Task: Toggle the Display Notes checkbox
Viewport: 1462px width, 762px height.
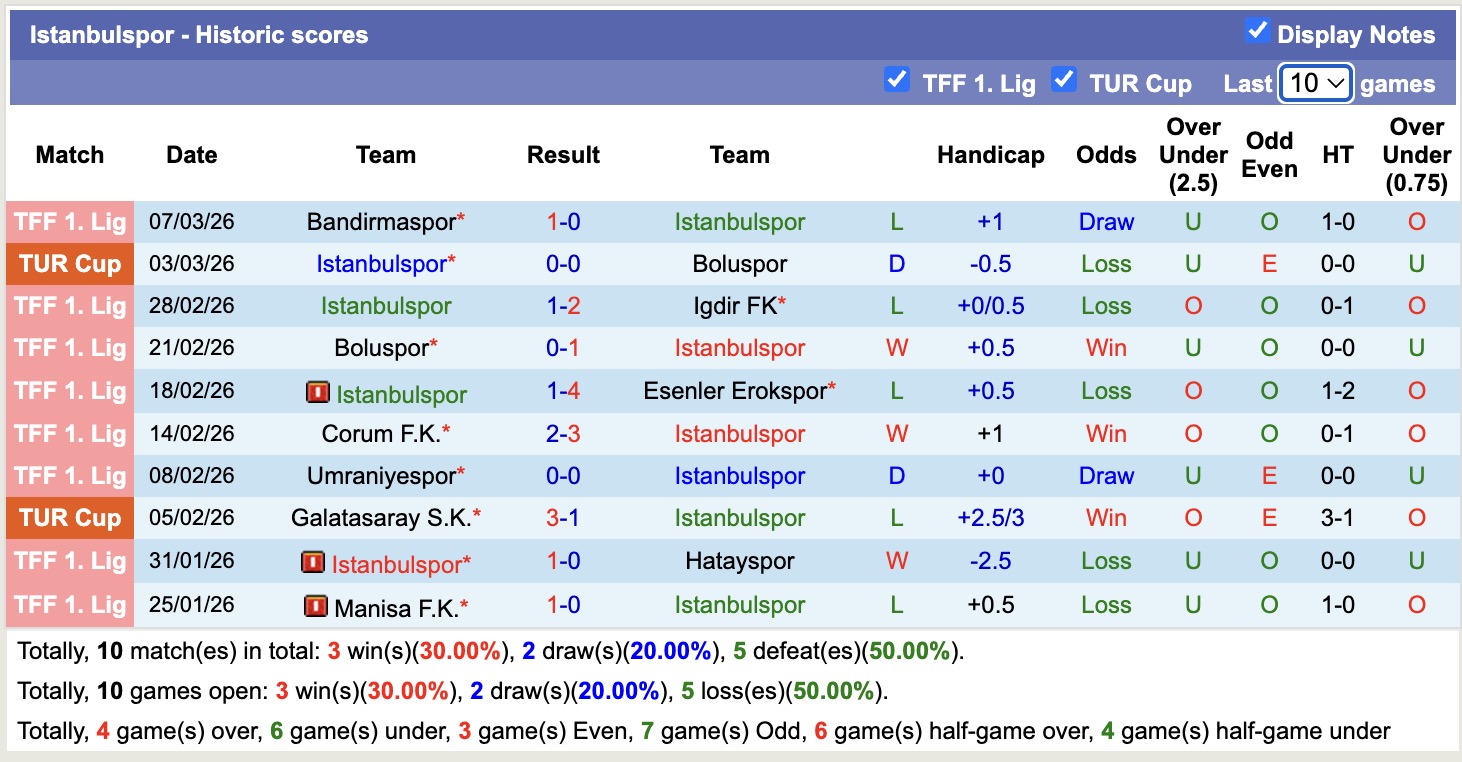Action: coord(1257,32)
